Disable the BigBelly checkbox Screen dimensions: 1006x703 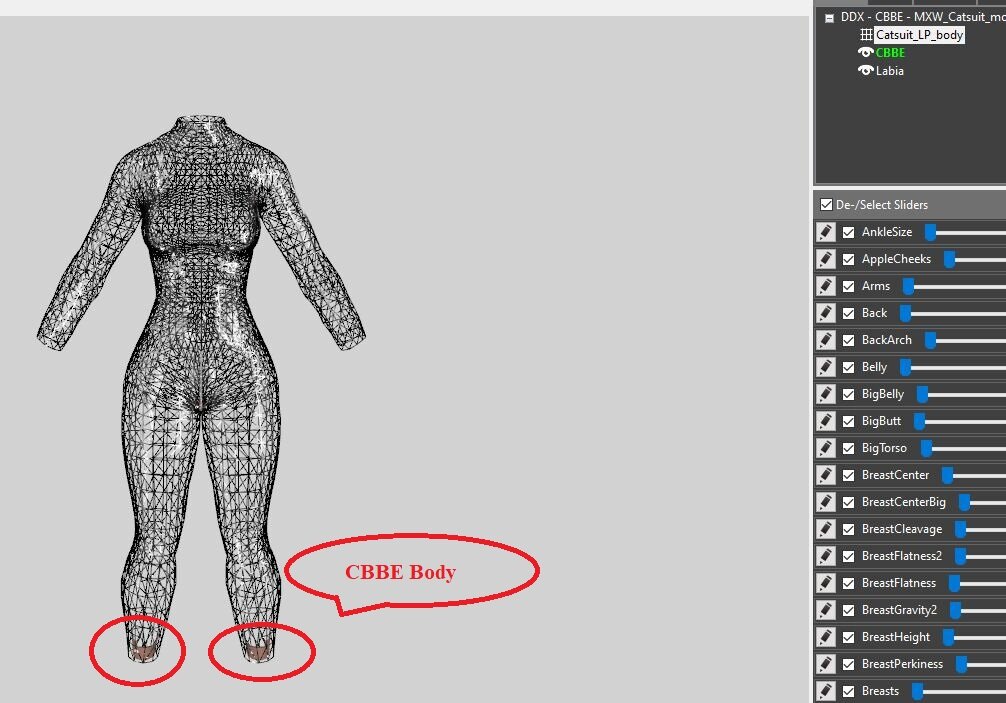848,394
